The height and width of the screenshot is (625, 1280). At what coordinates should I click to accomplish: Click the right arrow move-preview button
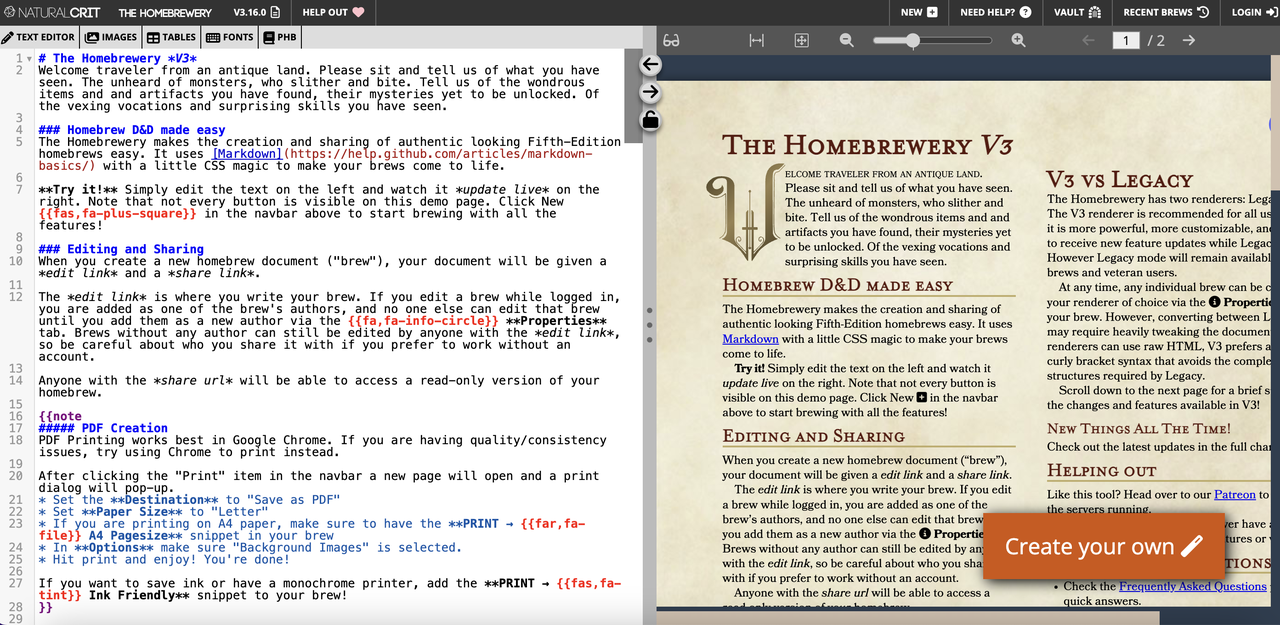click(x=650, y=92)
